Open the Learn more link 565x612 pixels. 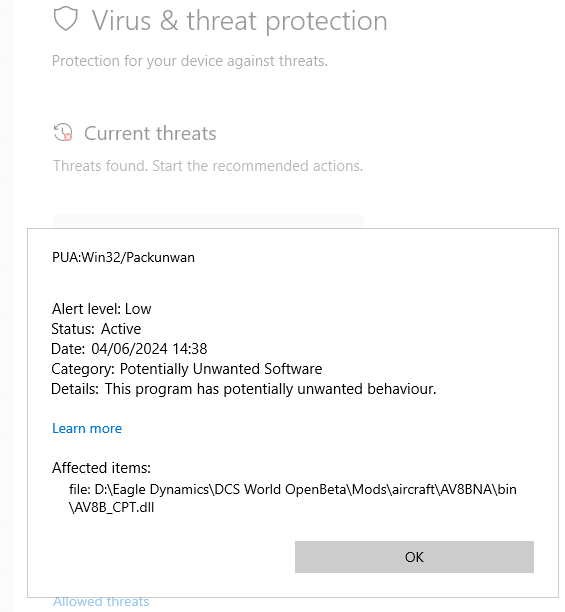click(x=87, y=428)
